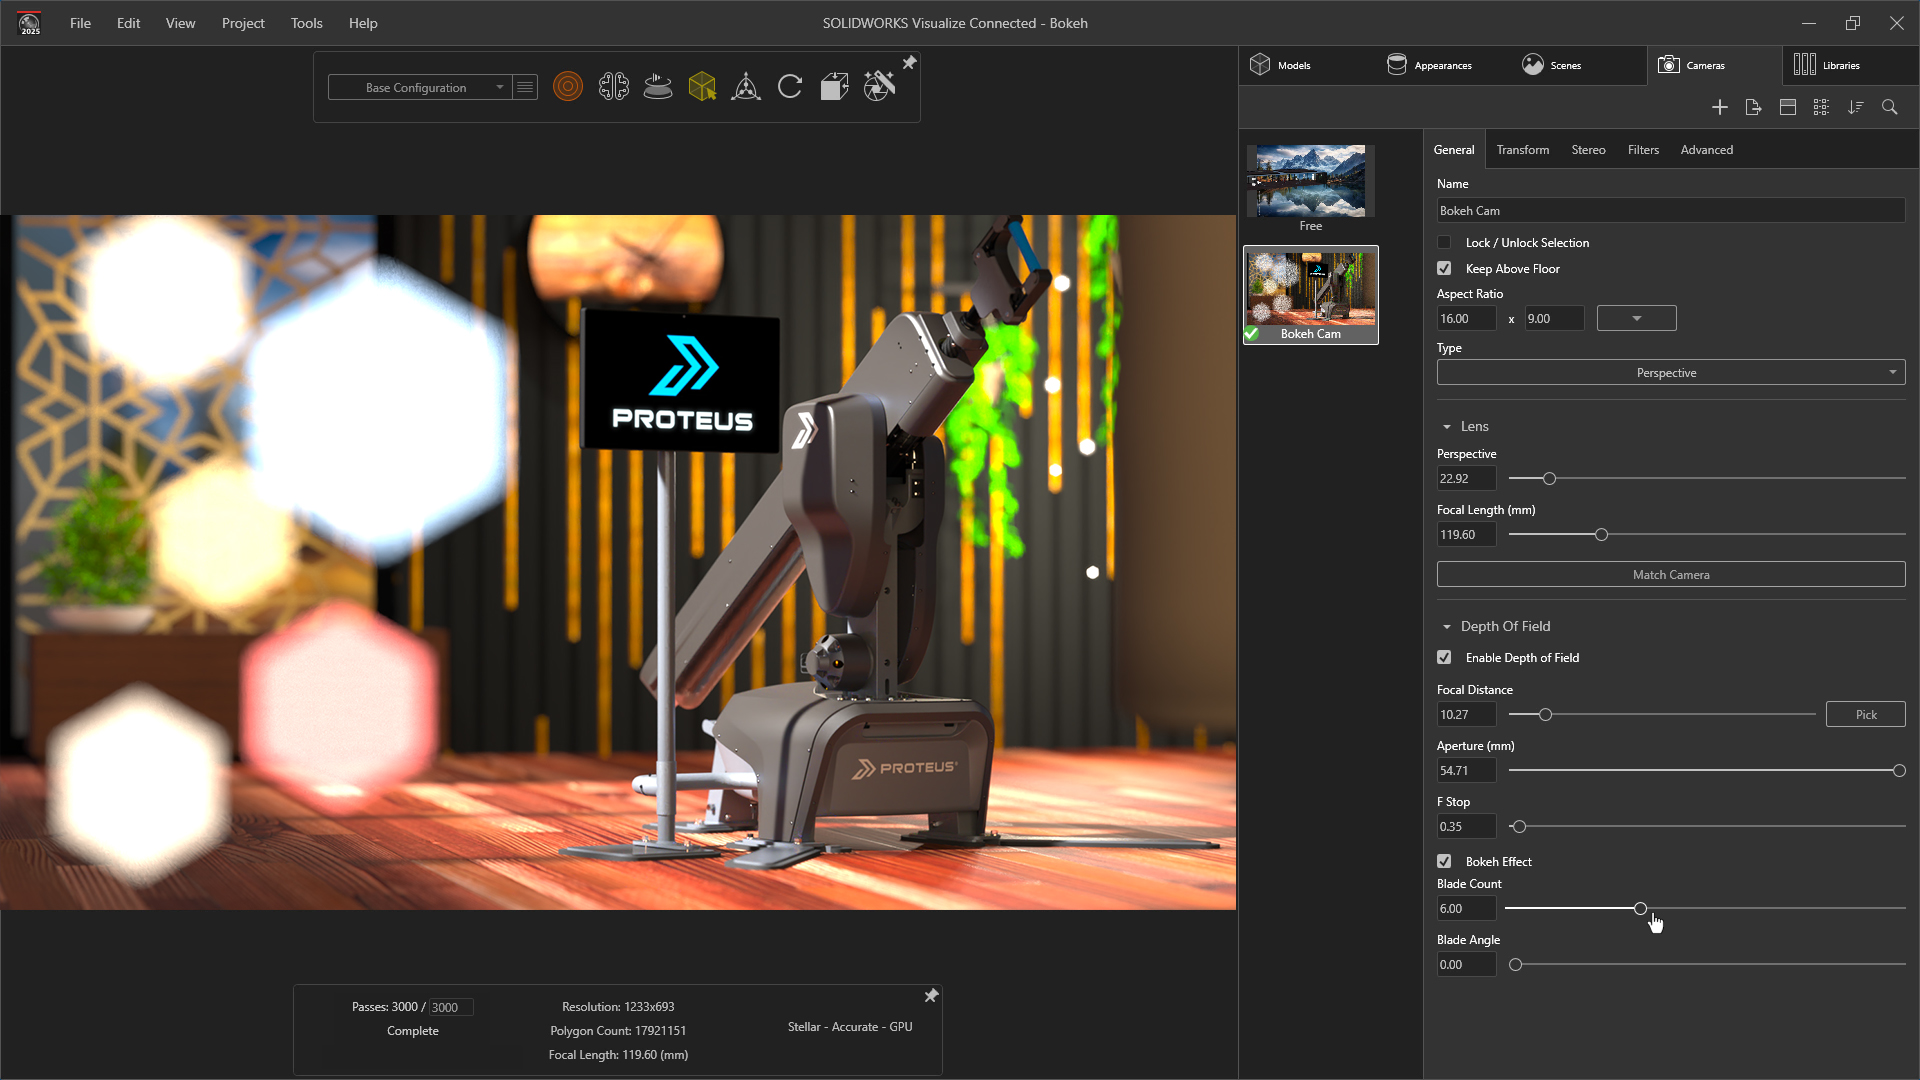Open the camera Type Perspective dropdown
Screen dimensions: 1920x1080
(1670, 373)
